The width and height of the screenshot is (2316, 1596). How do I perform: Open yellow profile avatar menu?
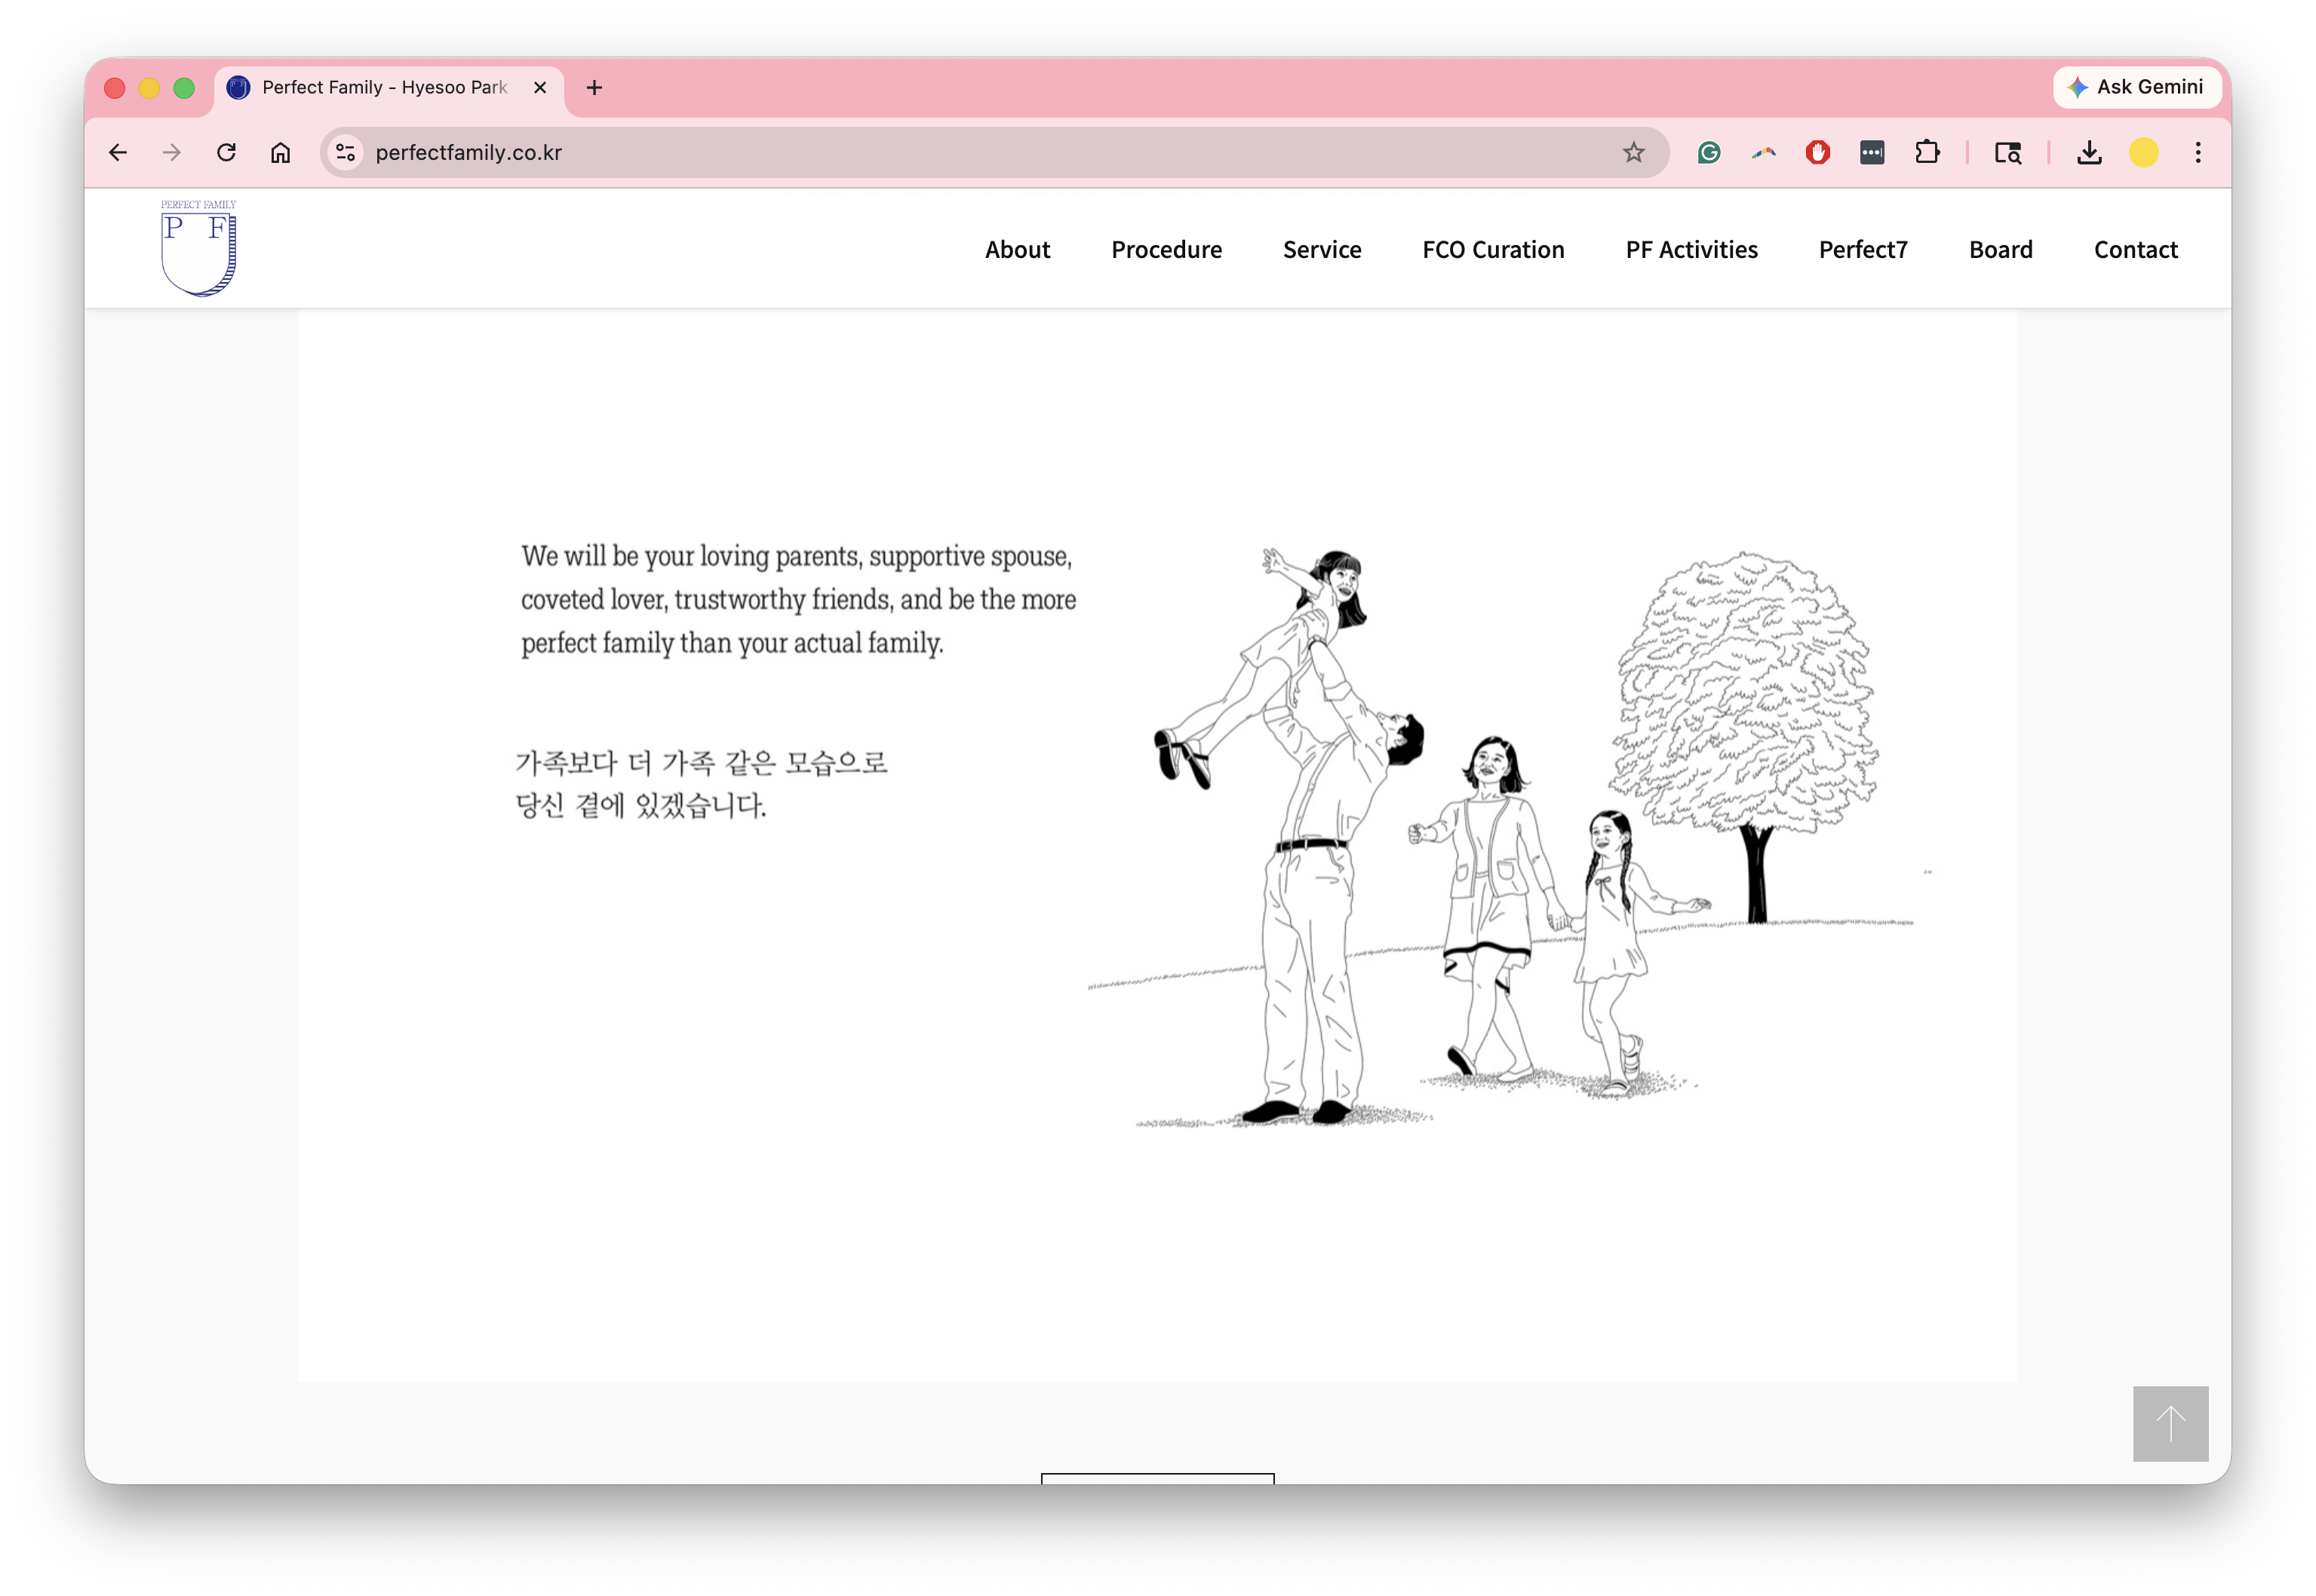pos(2143,152)
